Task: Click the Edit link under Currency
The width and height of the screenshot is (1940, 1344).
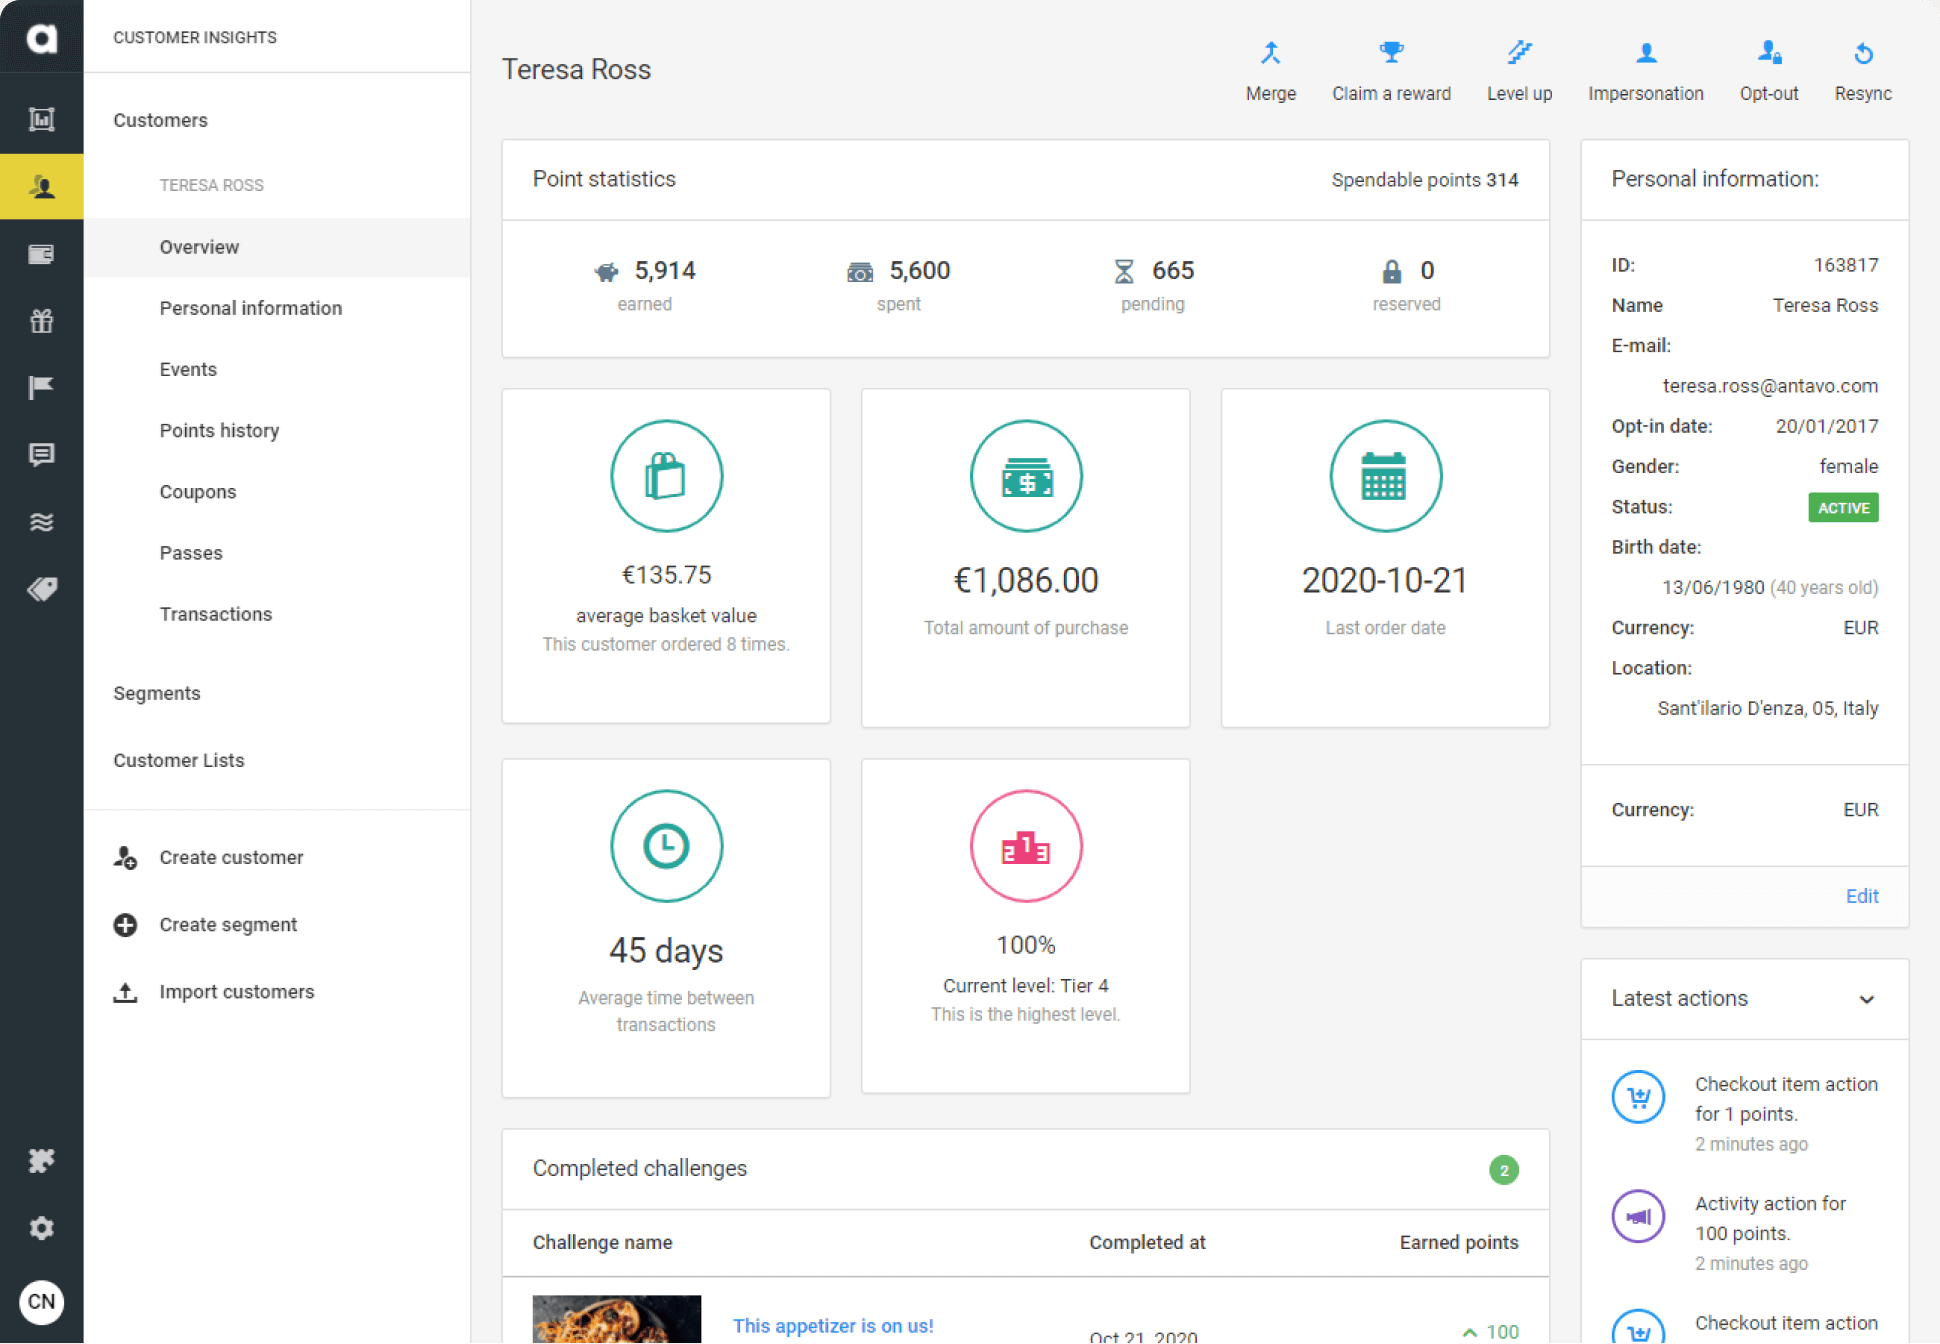Action: pos(1861,895)
